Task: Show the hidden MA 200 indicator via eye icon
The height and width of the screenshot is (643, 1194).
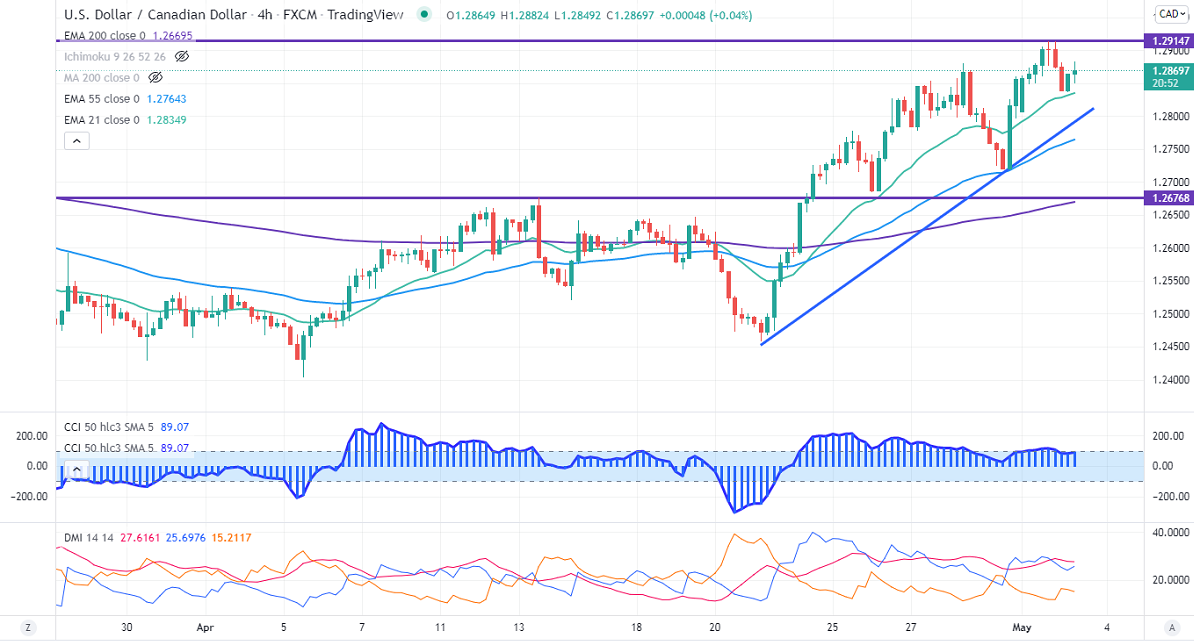Action: pos(155,78)
